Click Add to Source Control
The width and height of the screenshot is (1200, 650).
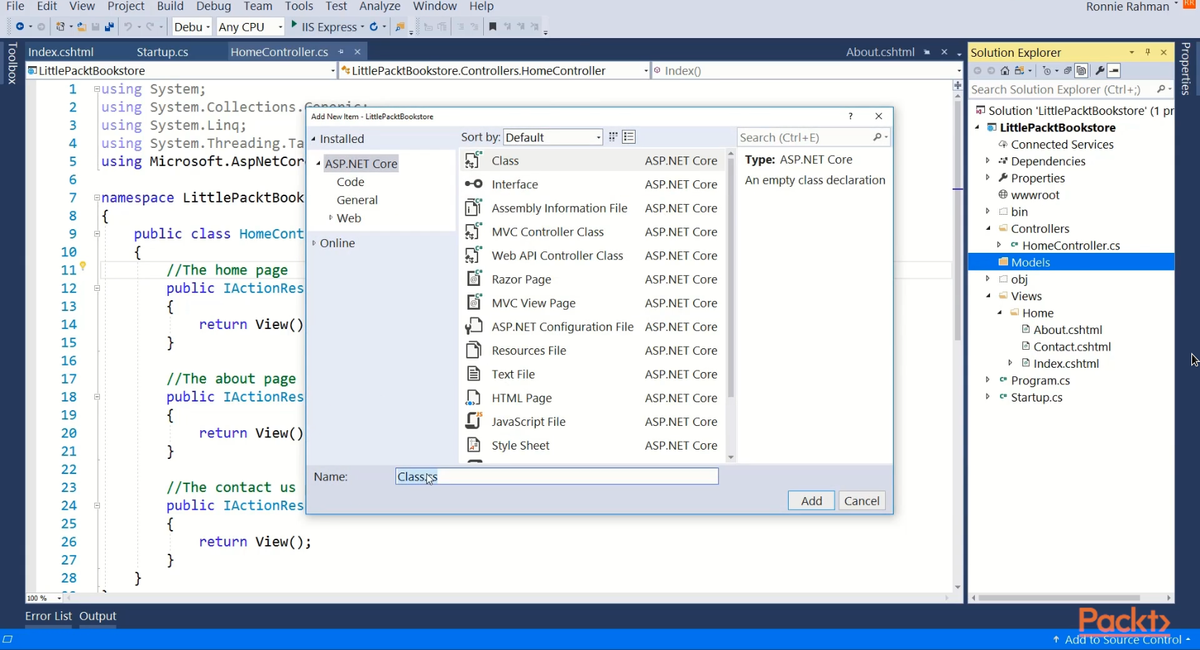point(1121,639)
